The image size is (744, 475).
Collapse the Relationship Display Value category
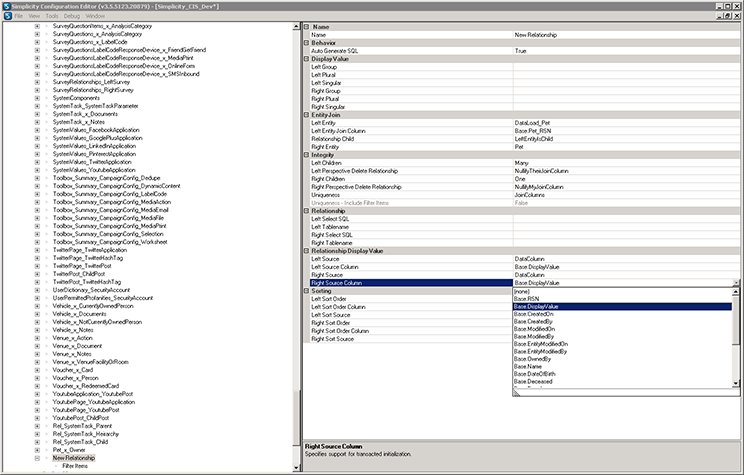[307, 251]
